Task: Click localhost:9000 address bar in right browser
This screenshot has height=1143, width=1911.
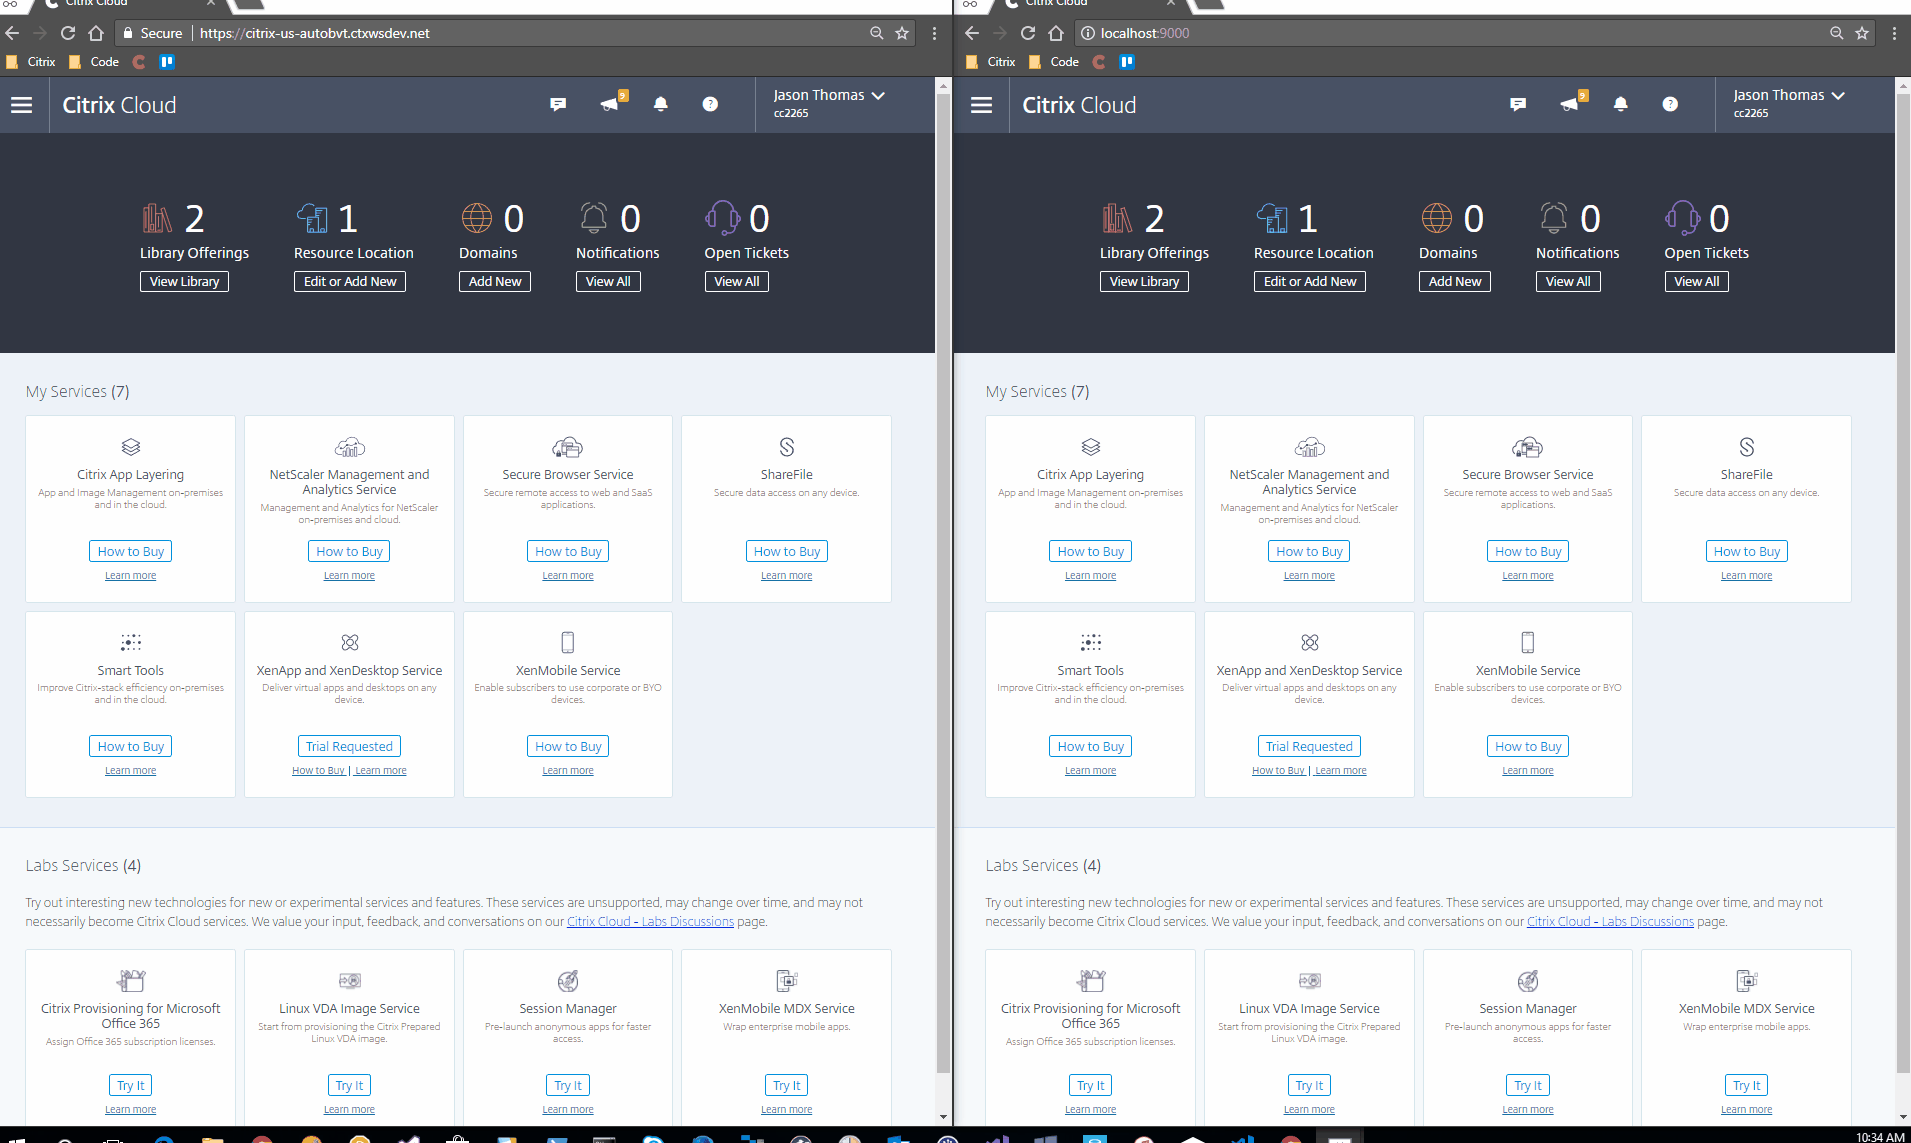Action: 1145,33
